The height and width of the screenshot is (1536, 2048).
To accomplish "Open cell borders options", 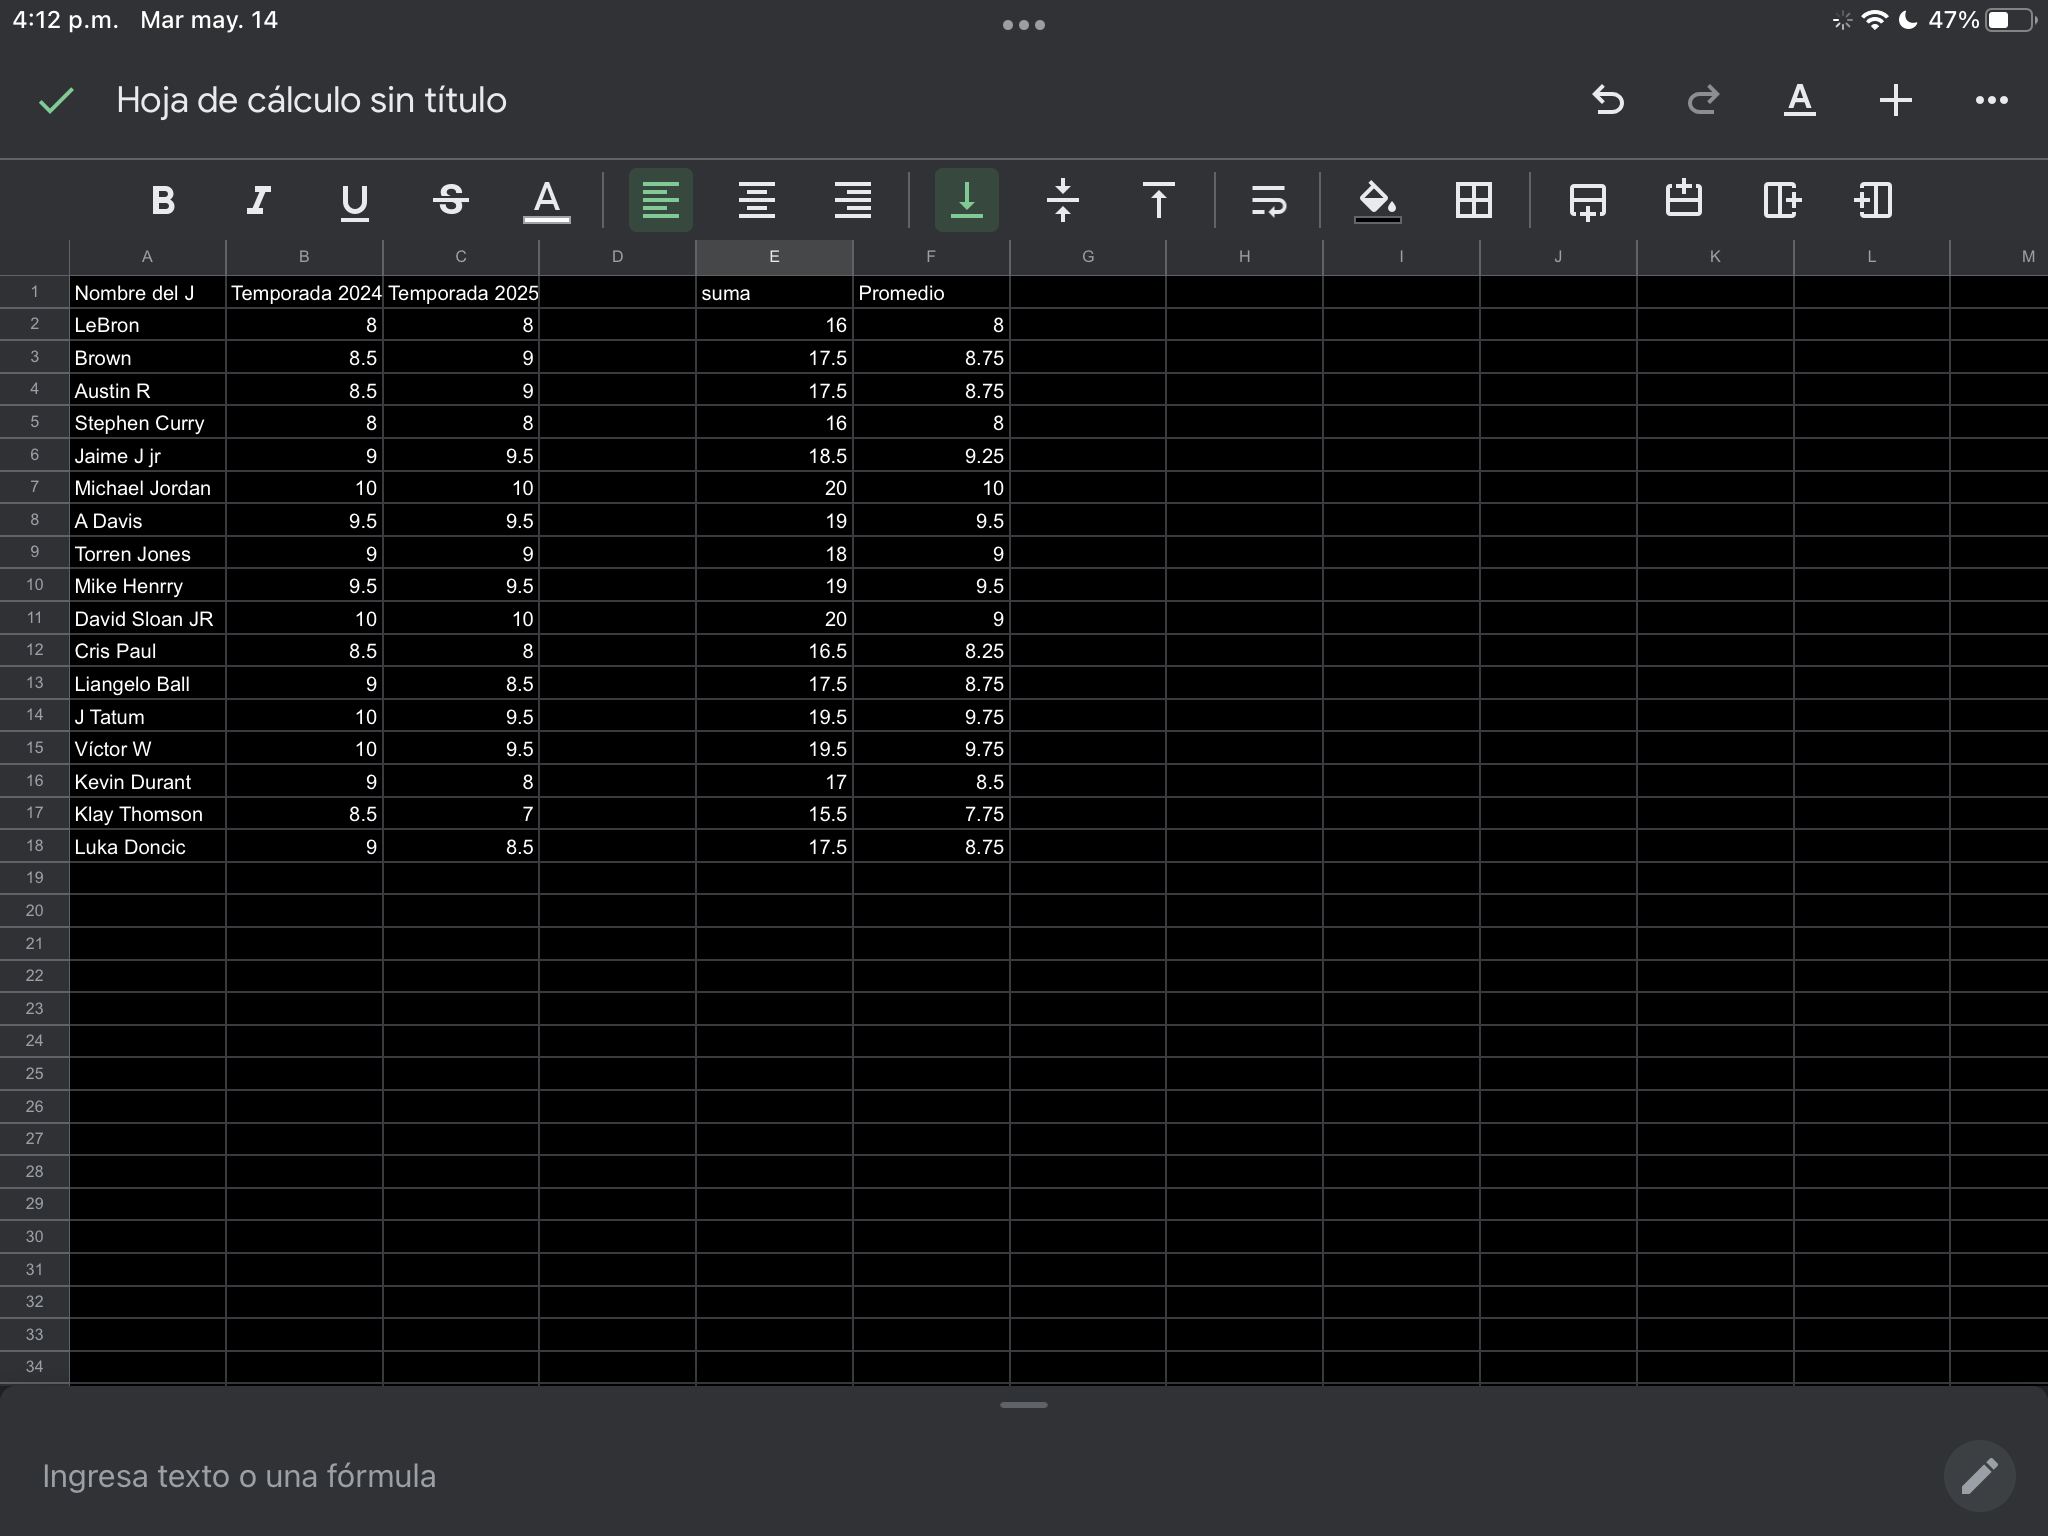I will tap(1474, 200).
